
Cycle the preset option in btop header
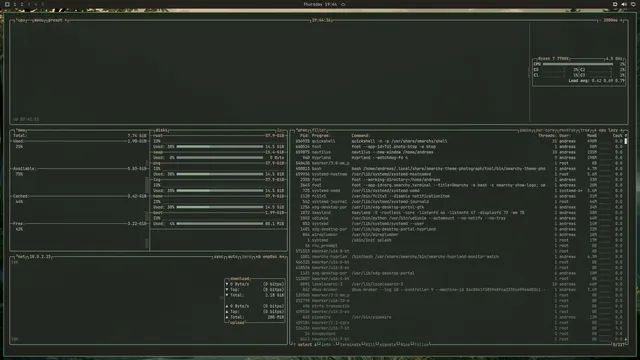[56, 20]
